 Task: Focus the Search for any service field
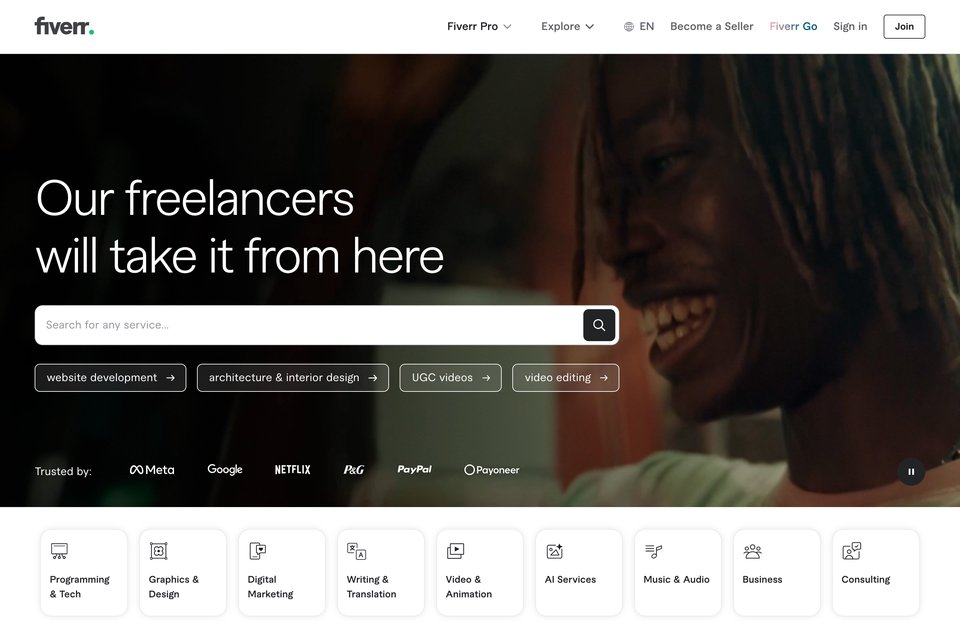(x=309, y=325)
